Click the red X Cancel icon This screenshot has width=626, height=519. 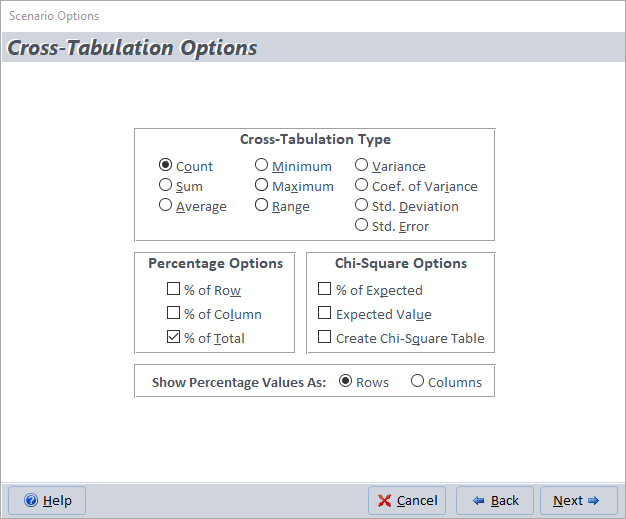(x=384, y=501)
